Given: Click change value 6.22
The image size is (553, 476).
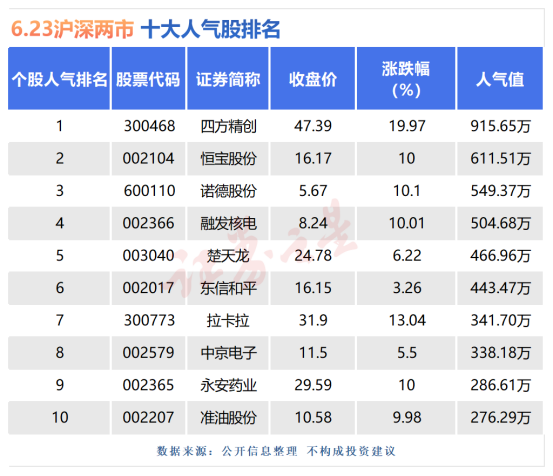Looking at the screenshot, I should point(407,256).
